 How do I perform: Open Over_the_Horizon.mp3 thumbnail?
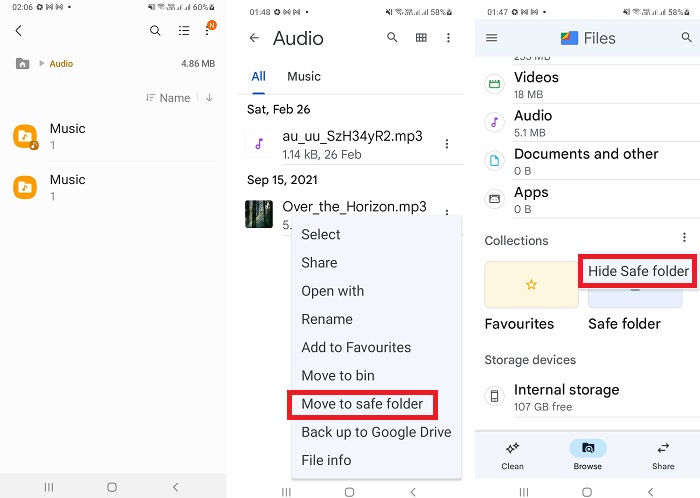tap(259, 214)
